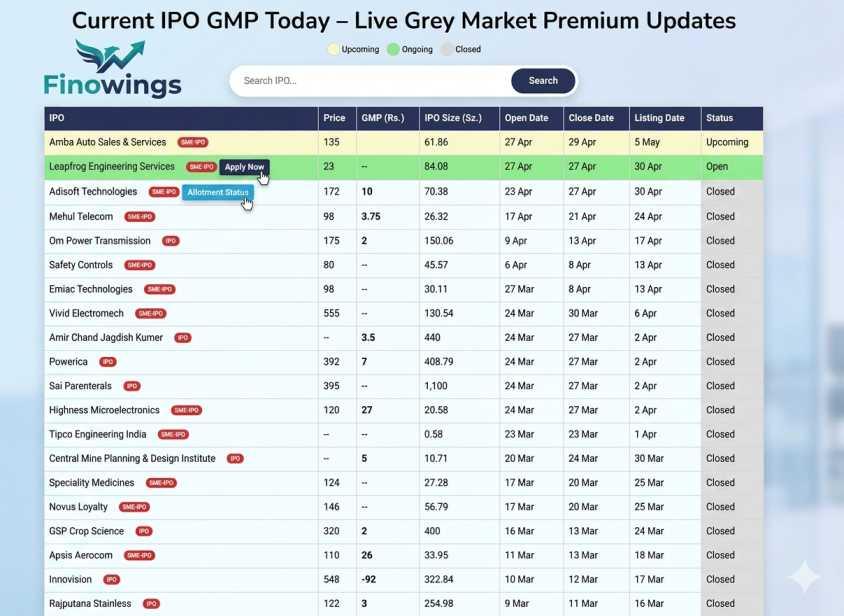
Task: Click the IPO badge next to Om Power Transmission
Action: coord(171,241)
